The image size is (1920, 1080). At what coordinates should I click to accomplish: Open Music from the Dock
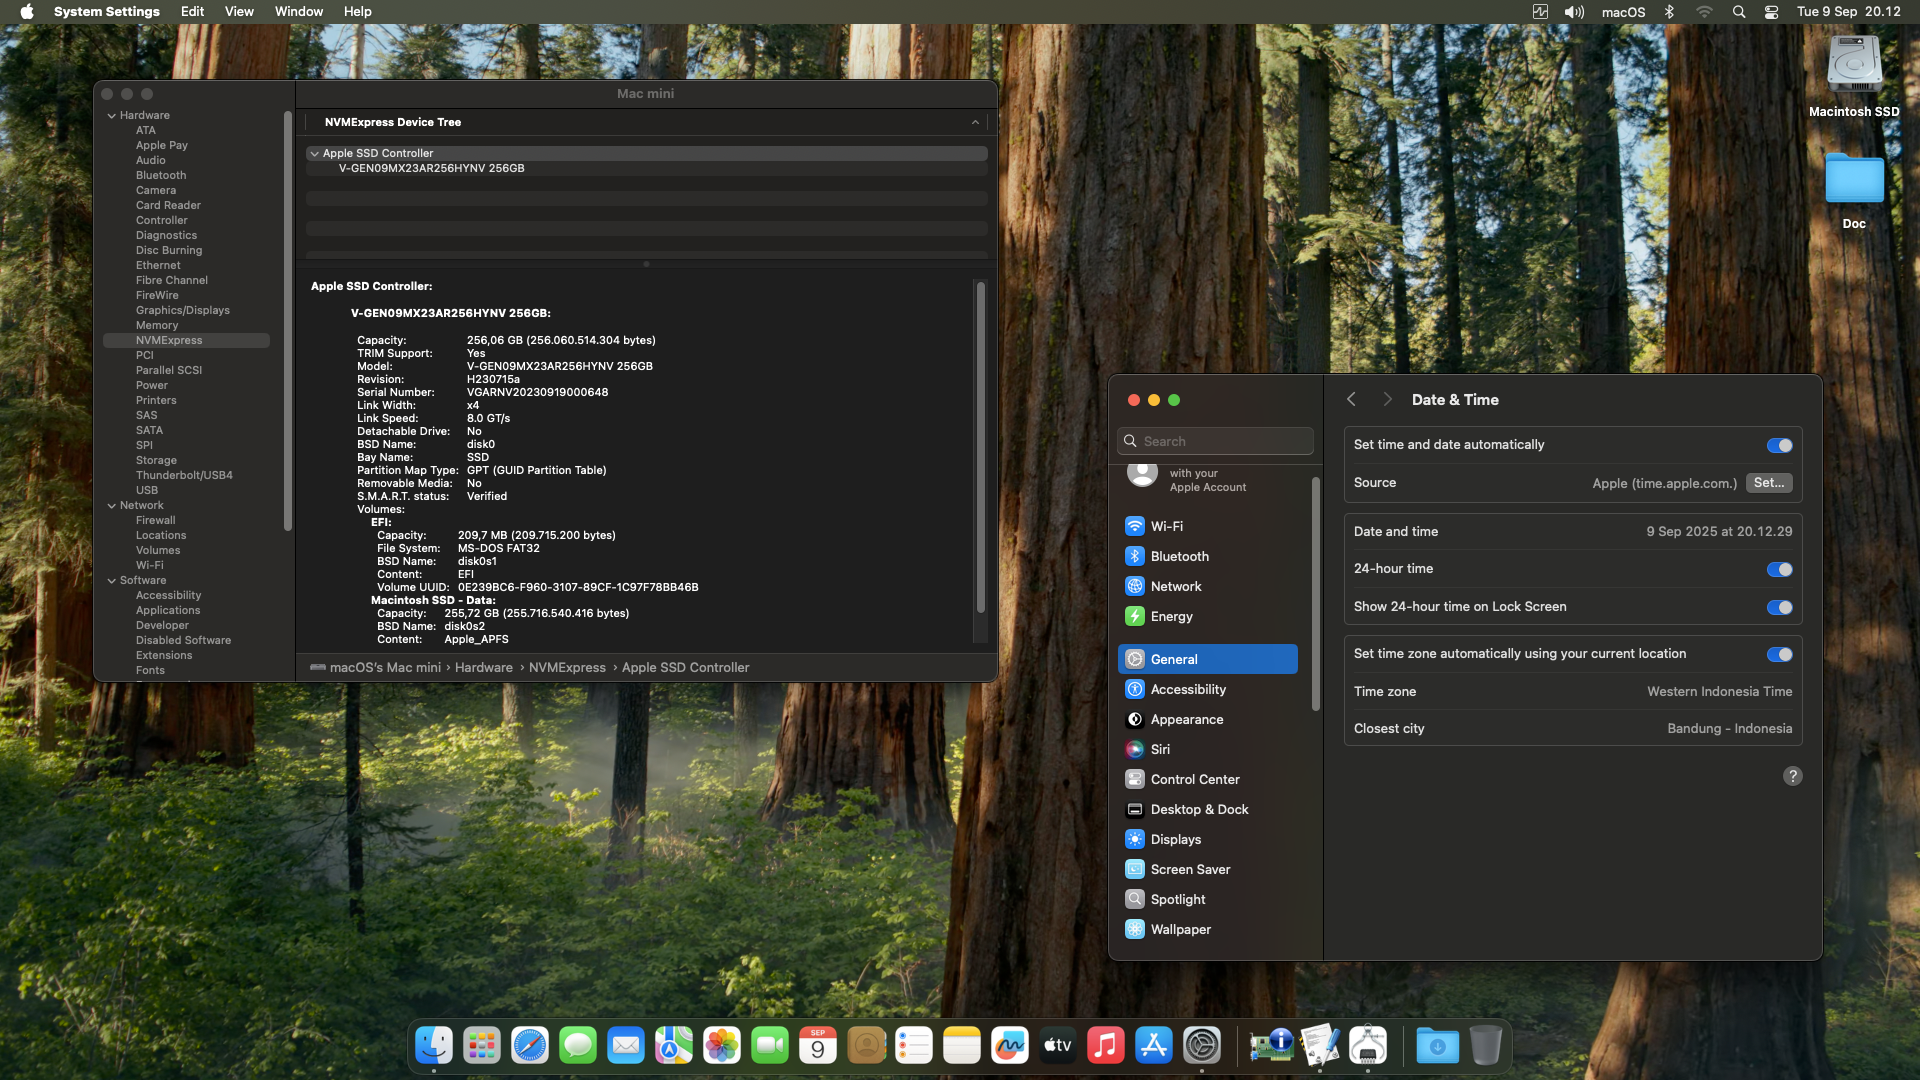tap(1106, 1046)
